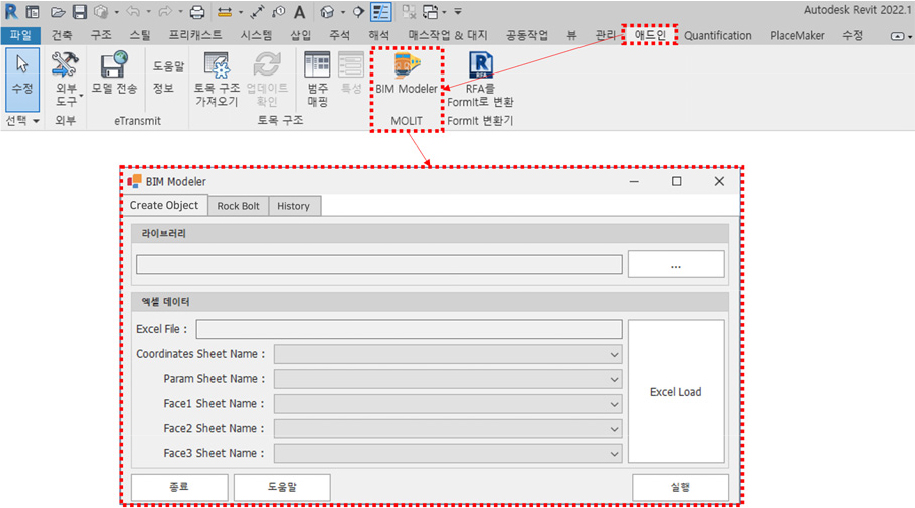This screenshot has width=915, height=508.
Task: Open the Default 3D View house icon
Action: coord(327,12)
